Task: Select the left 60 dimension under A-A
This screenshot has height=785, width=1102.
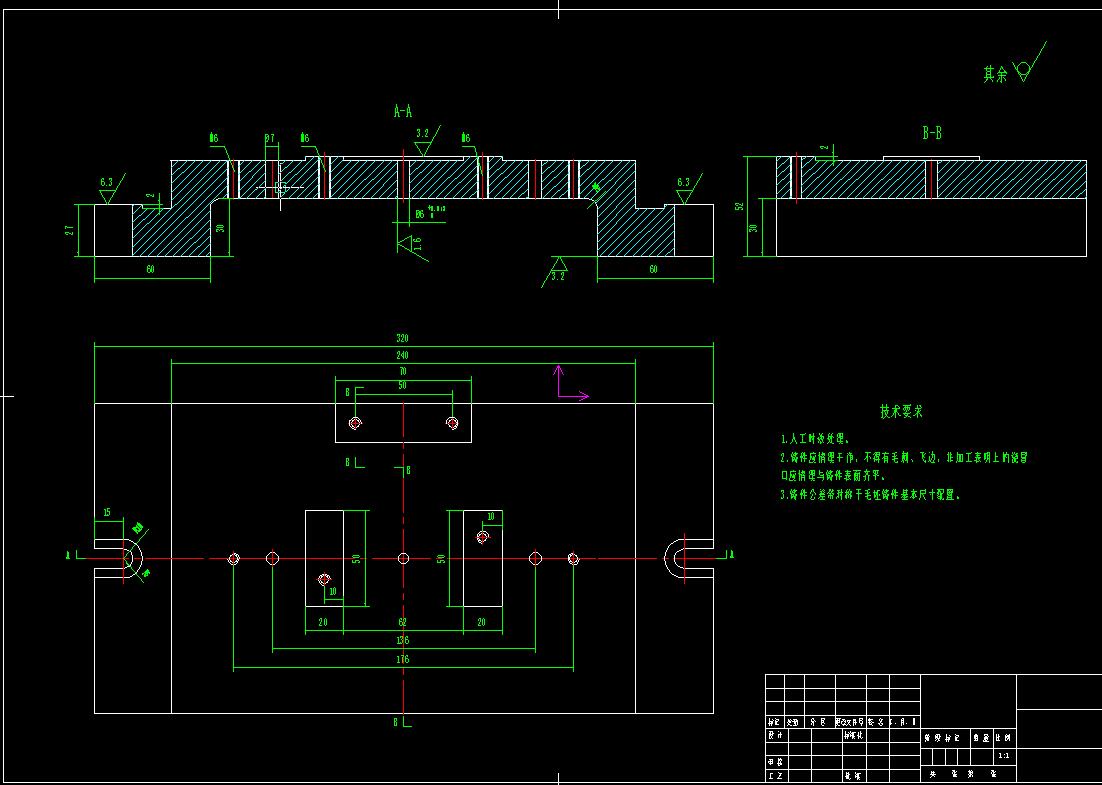Action: (151, 269)
